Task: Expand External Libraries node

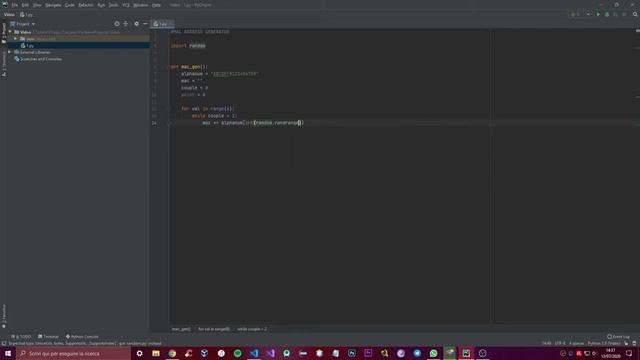Action: [10, 52]
